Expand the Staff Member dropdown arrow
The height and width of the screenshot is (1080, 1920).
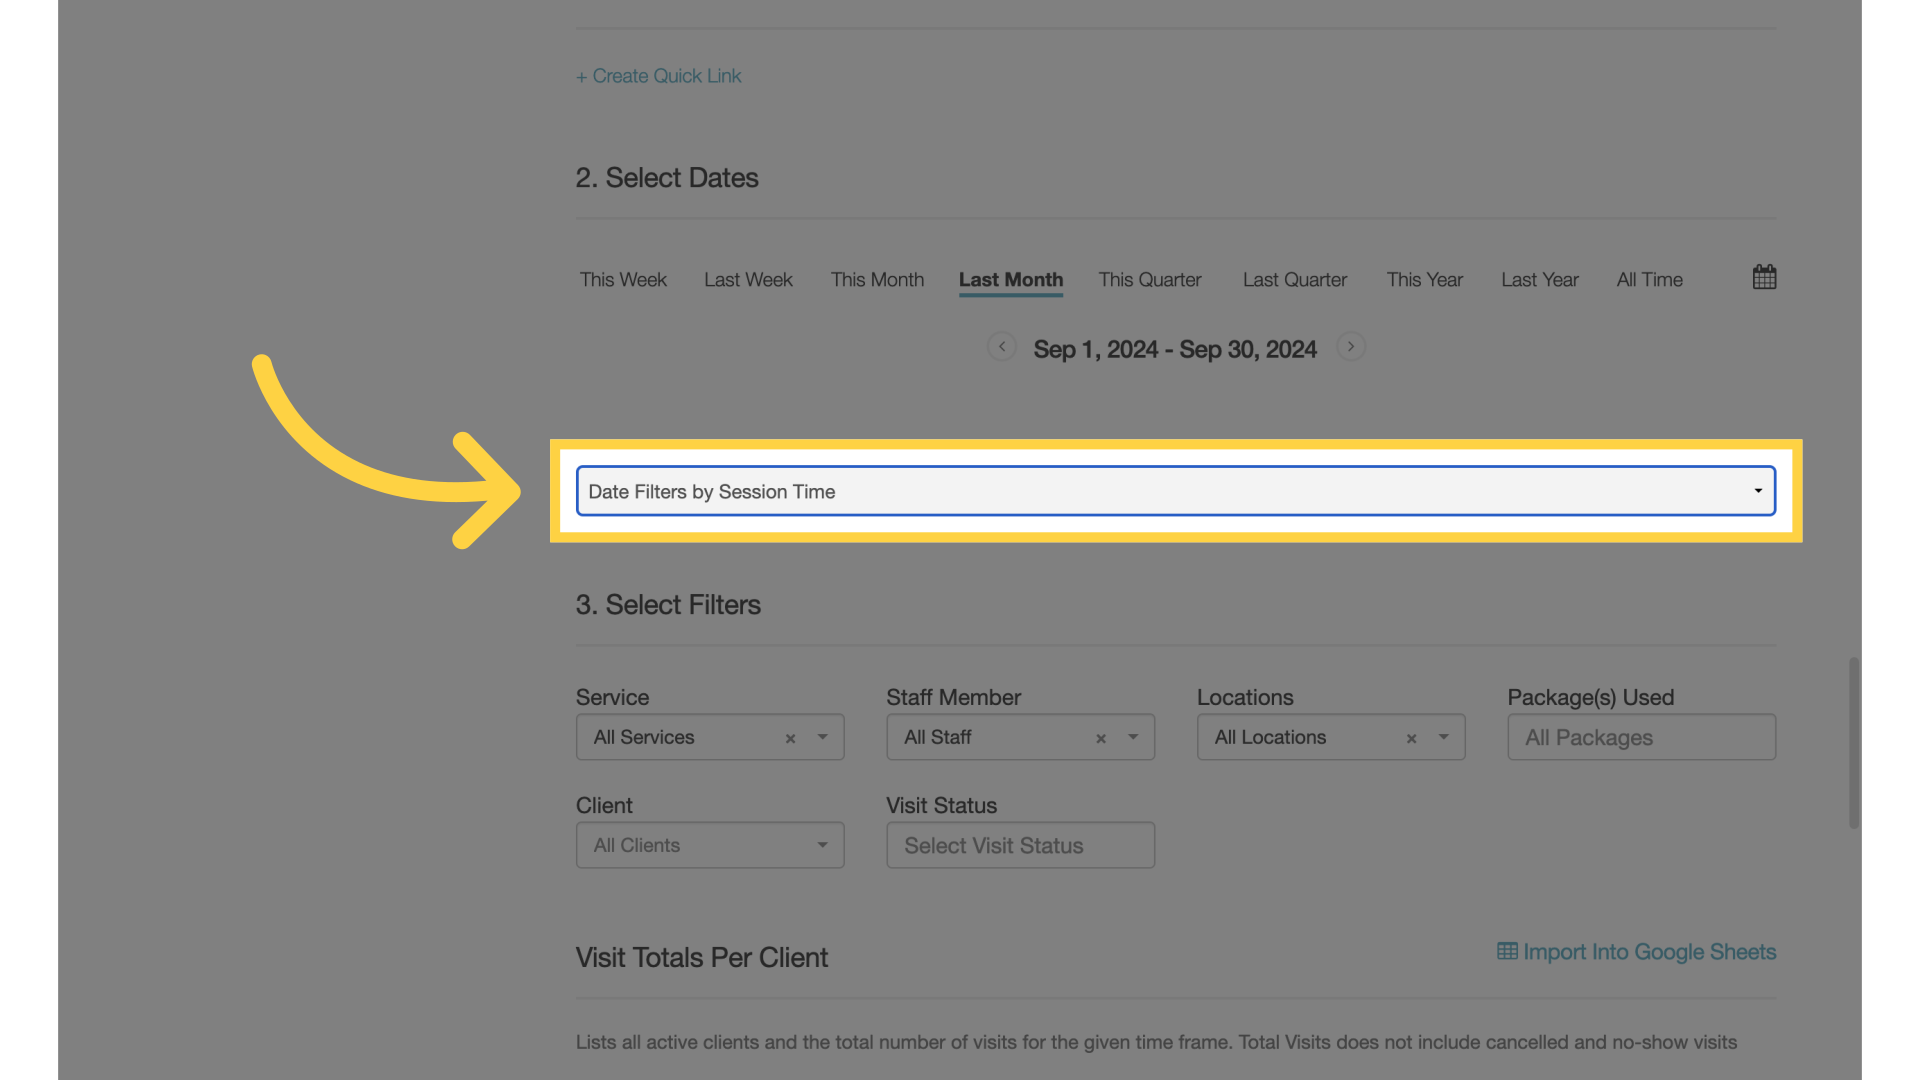[x=1133, y=738]
